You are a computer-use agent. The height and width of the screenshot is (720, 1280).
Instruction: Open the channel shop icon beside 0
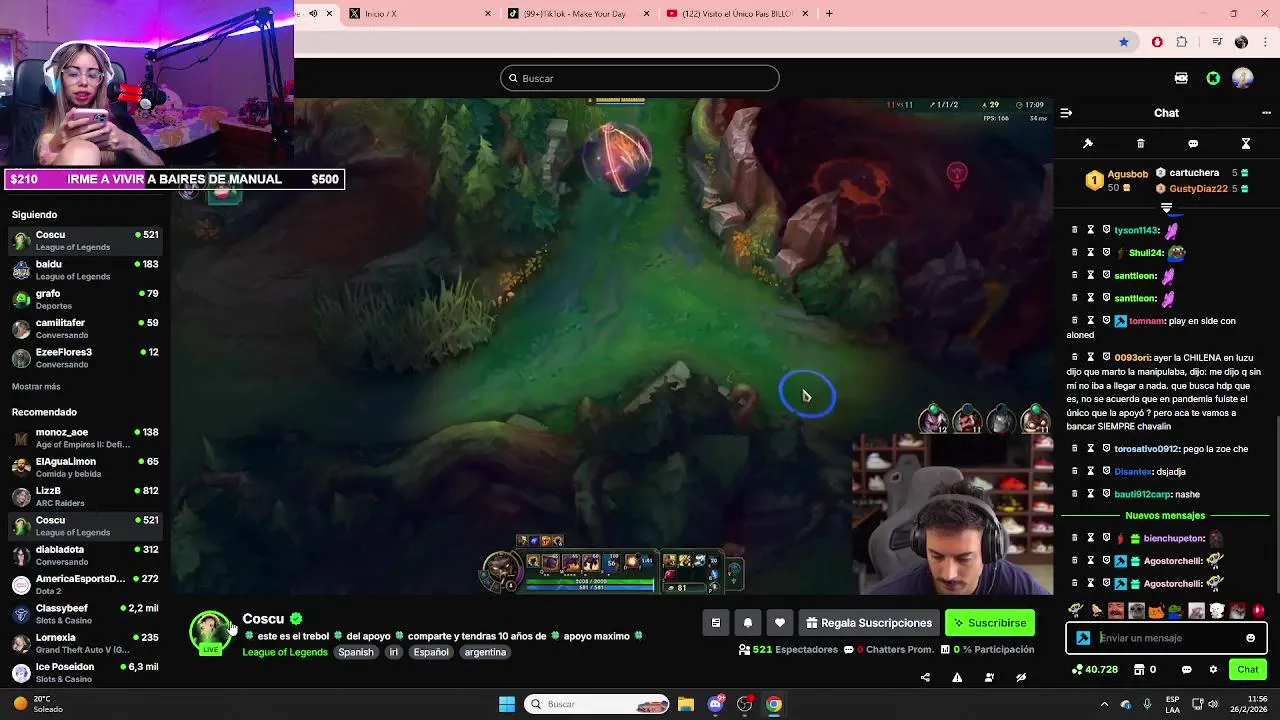pyautogui.click(x=1137, y=670)
